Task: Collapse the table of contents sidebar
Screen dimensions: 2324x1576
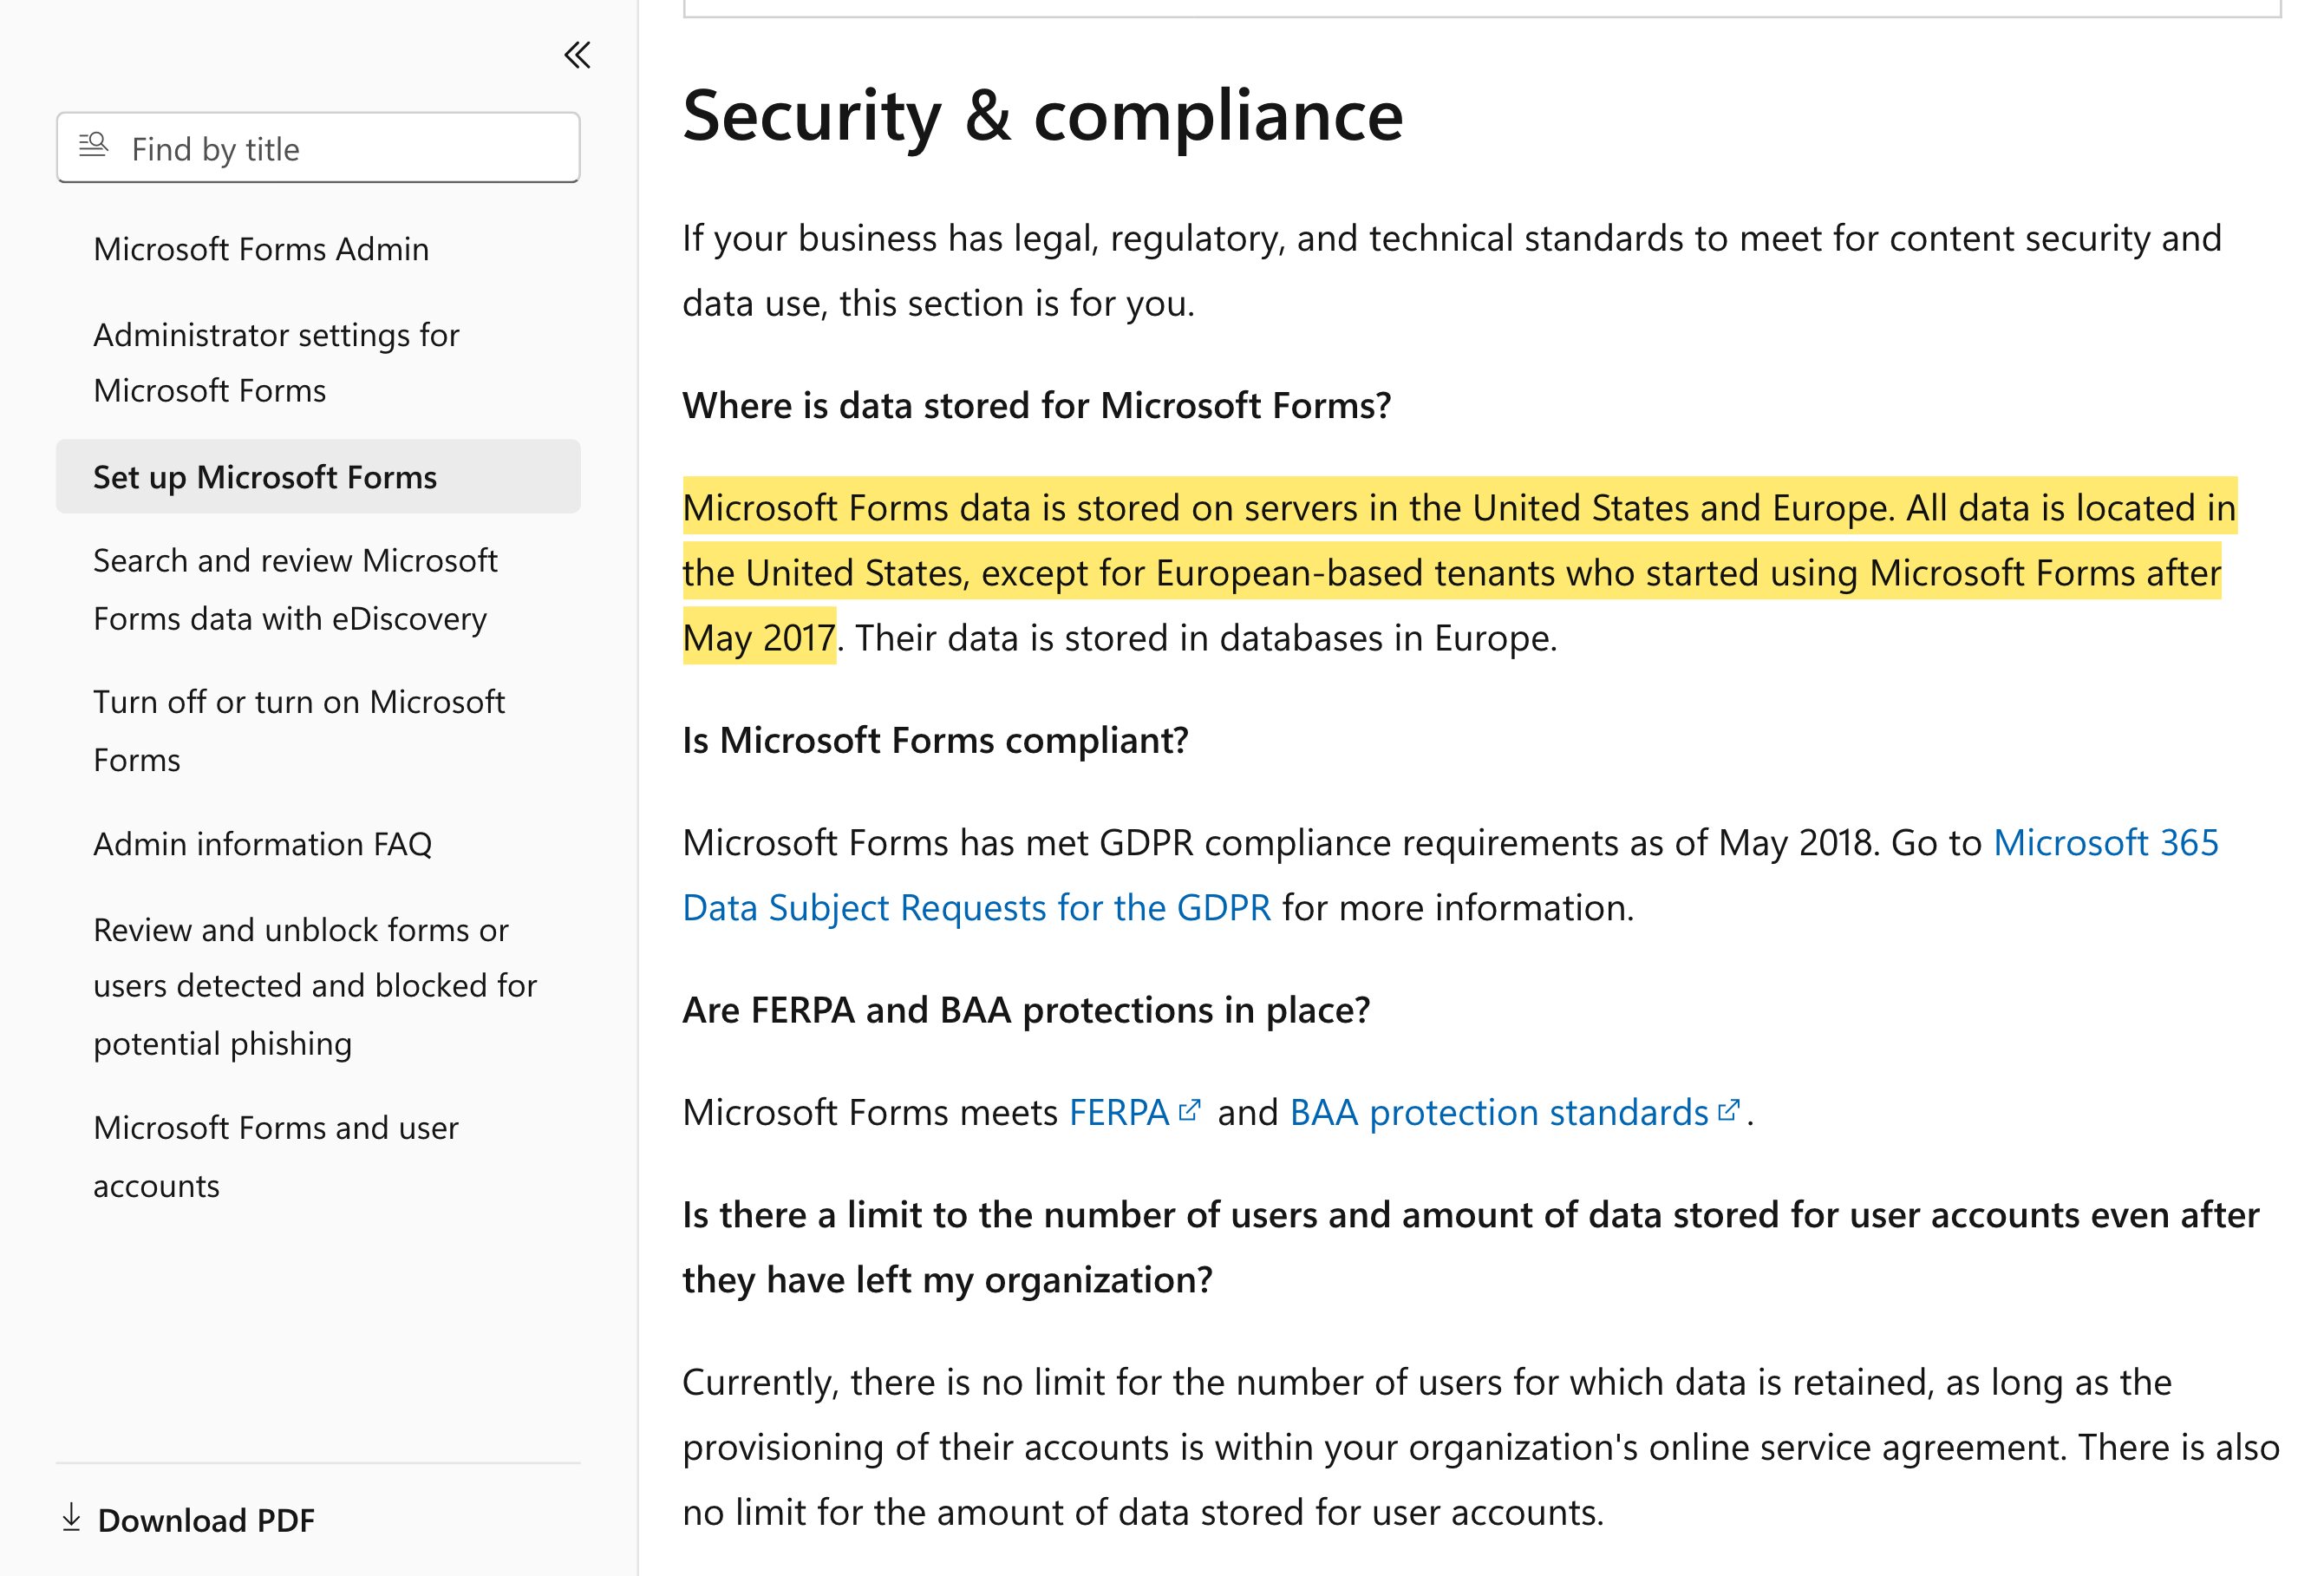Action: click(577, 55)
